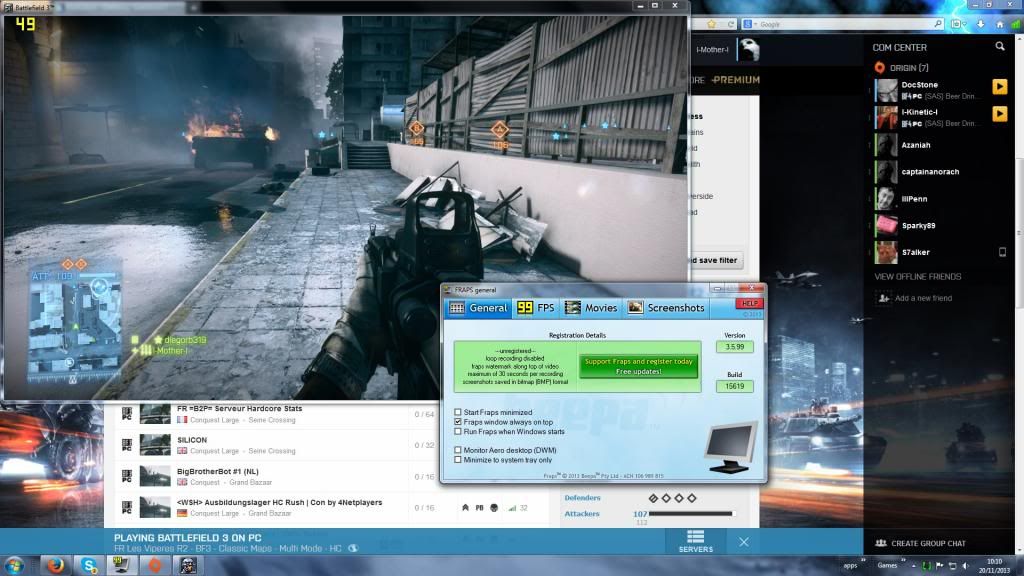Click the Servers icon in the blue bar
Screen dimensions: 1024x576
(x=696, y=541)
